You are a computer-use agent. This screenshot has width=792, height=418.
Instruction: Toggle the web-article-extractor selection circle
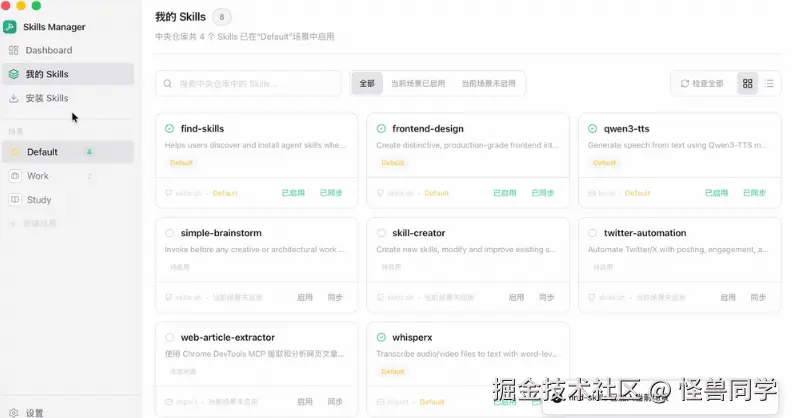(170, 337)
